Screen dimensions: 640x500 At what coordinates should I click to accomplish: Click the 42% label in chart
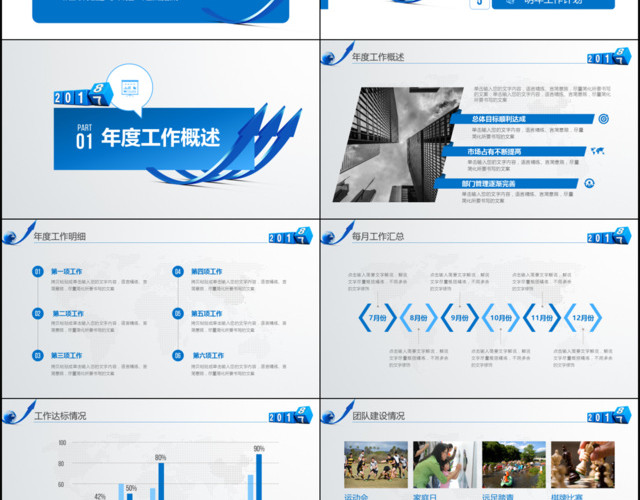click(100, 496)
